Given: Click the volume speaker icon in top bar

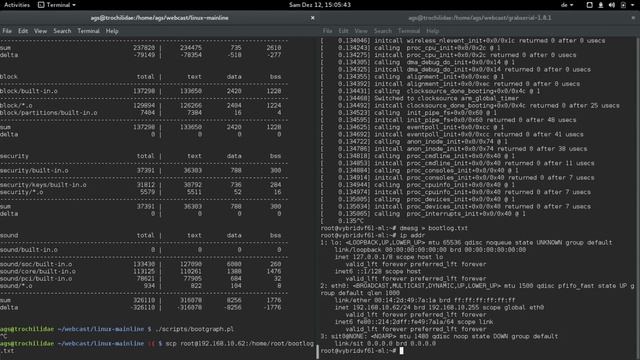Looking at the screenshot, I should [x=611, y=5].
